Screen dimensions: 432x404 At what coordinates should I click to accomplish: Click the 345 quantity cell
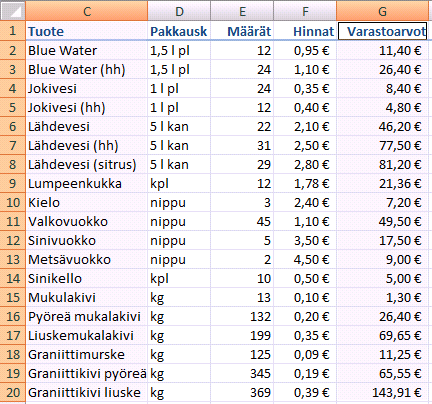tap(242, 373)
